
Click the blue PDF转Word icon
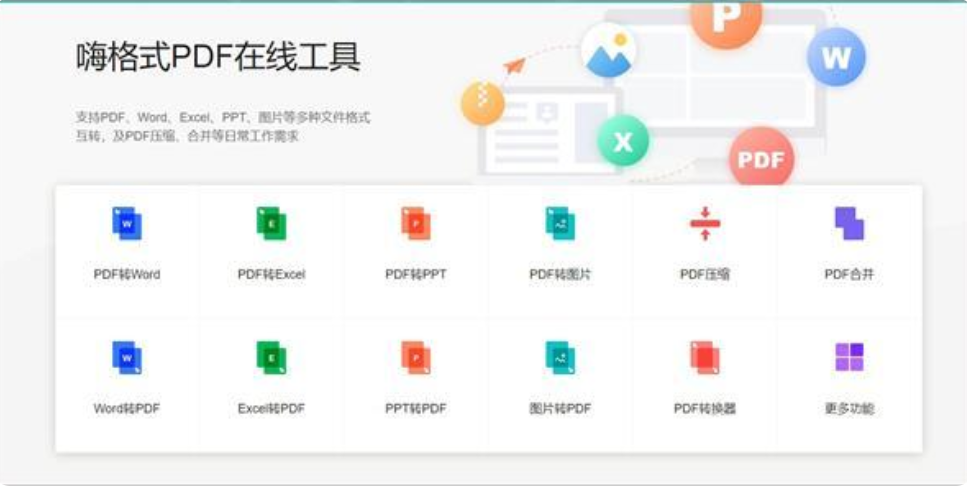pyautogui.click(x=127, y=224)
